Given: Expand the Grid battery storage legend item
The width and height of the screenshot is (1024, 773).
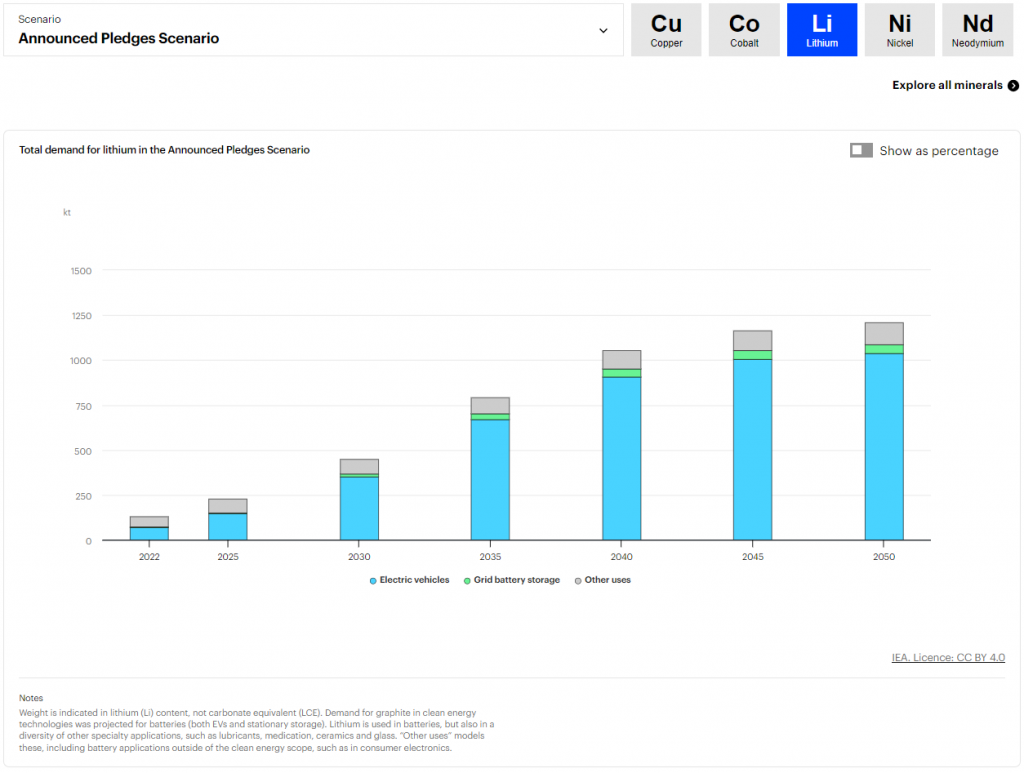Looking at the screenshot, I should coord(512,580).
